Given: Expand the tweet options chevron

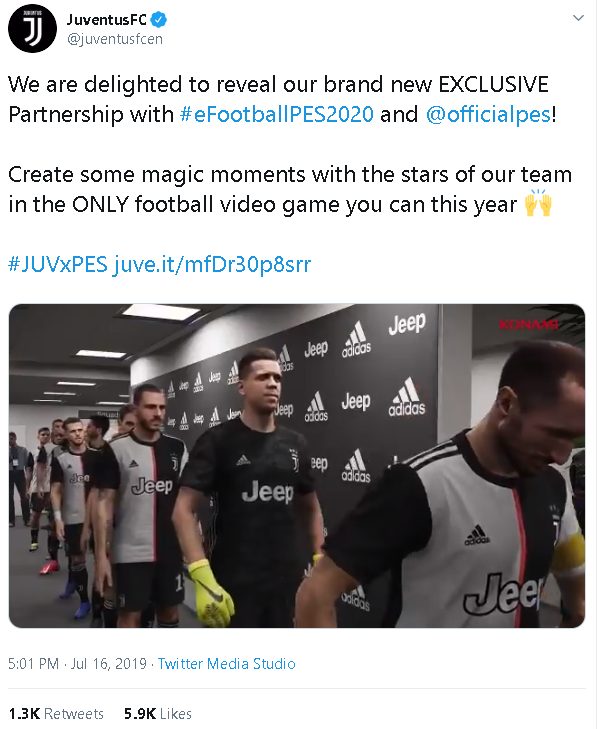Looking at the screenshot, I should tap(578, 18).
